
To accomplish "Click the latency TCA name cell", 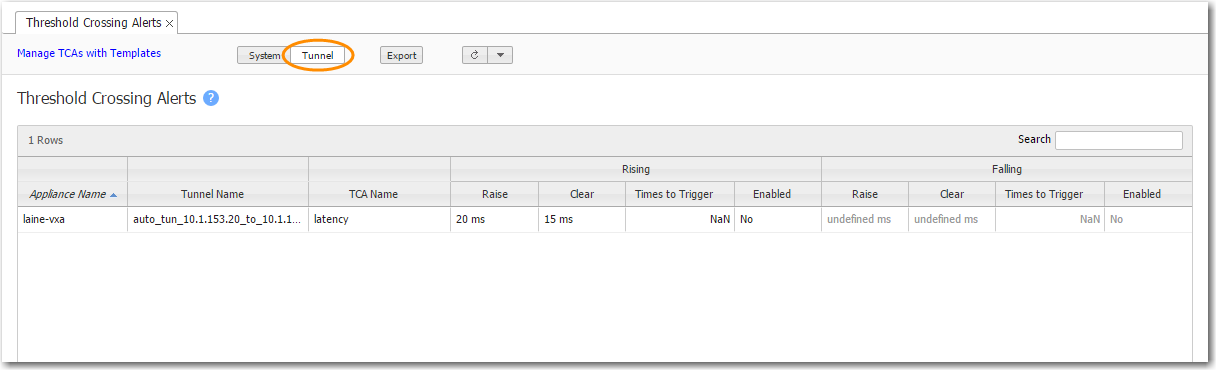I will click(379, 219).
